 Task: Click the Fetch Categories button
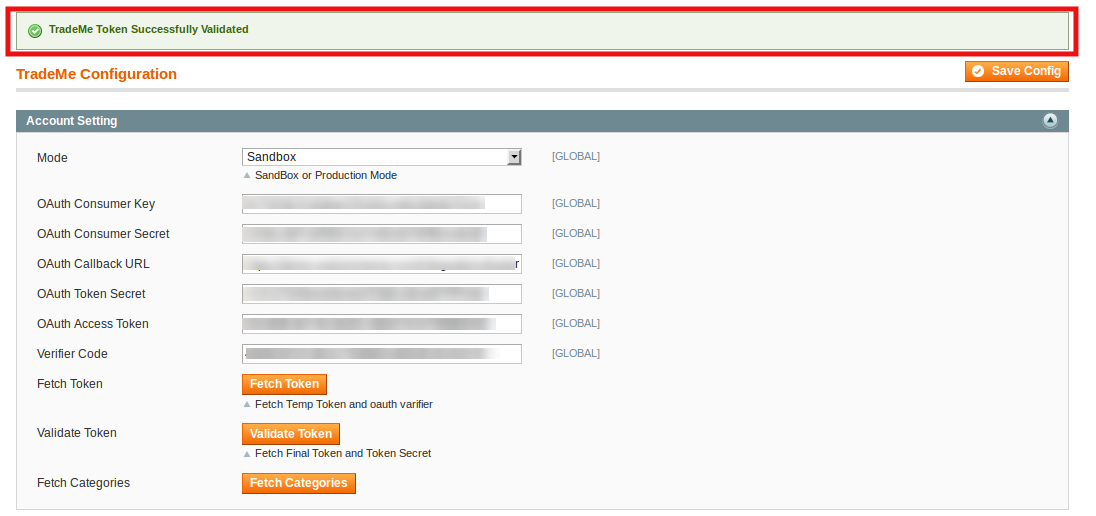[298, 483]
